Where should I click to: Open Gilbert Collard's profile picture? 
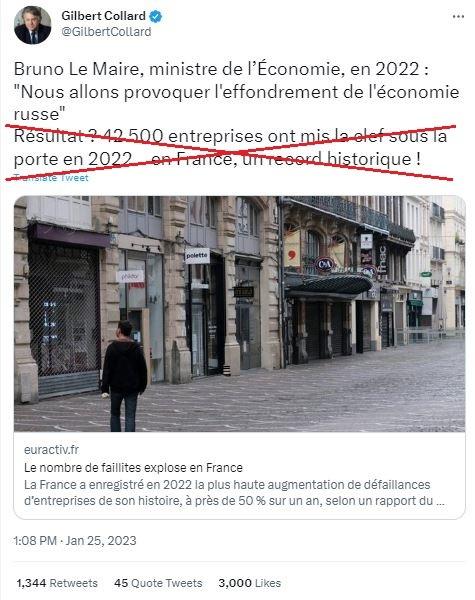(32, 25)
